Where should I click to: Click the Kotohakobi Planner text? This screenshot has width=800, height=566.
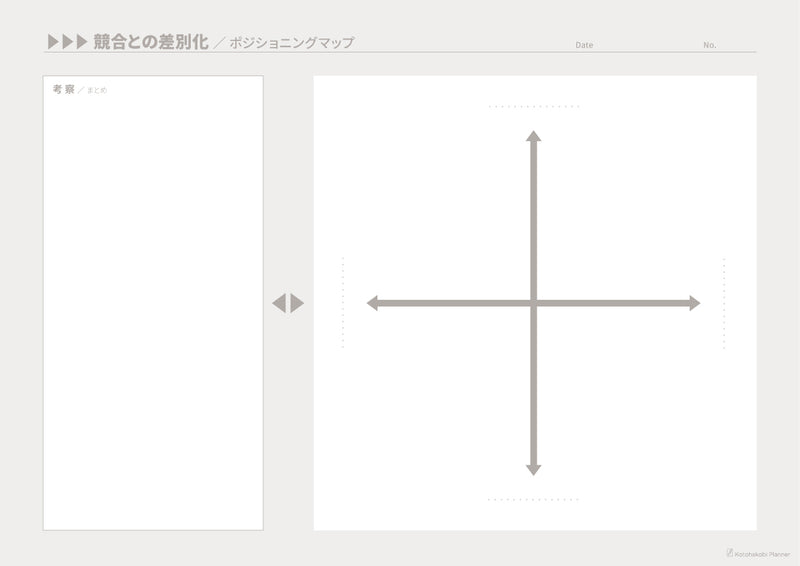pyautogui.click(x=762, y=554)
